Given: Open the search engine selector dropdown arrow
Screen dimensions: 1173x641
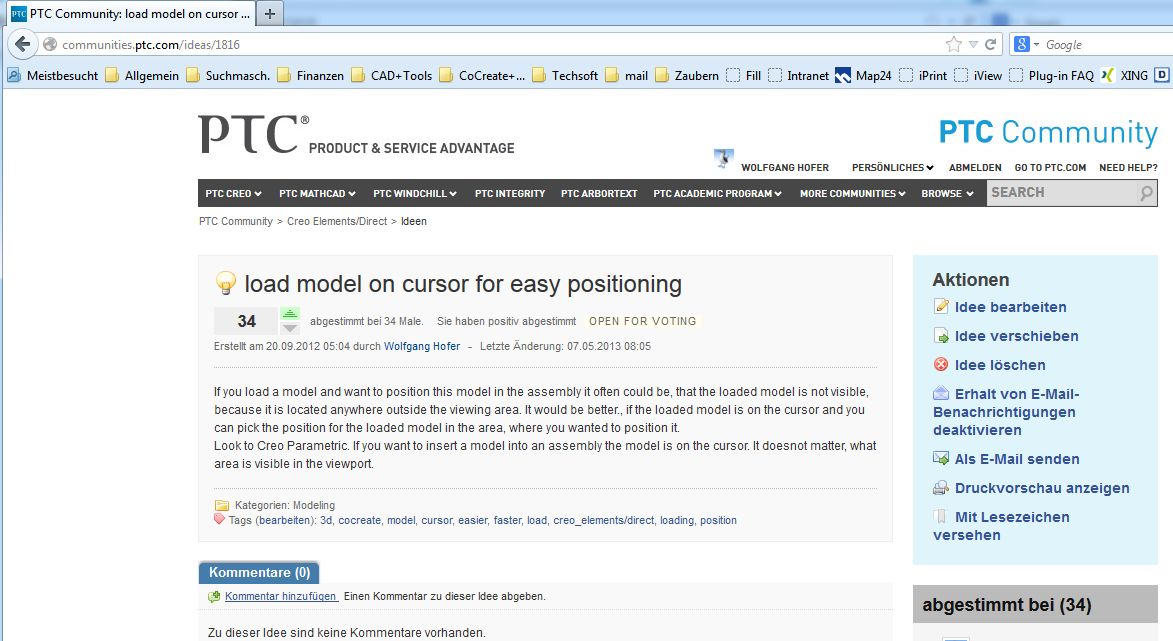Looking at the screenshot, I should click(1036, 44).
